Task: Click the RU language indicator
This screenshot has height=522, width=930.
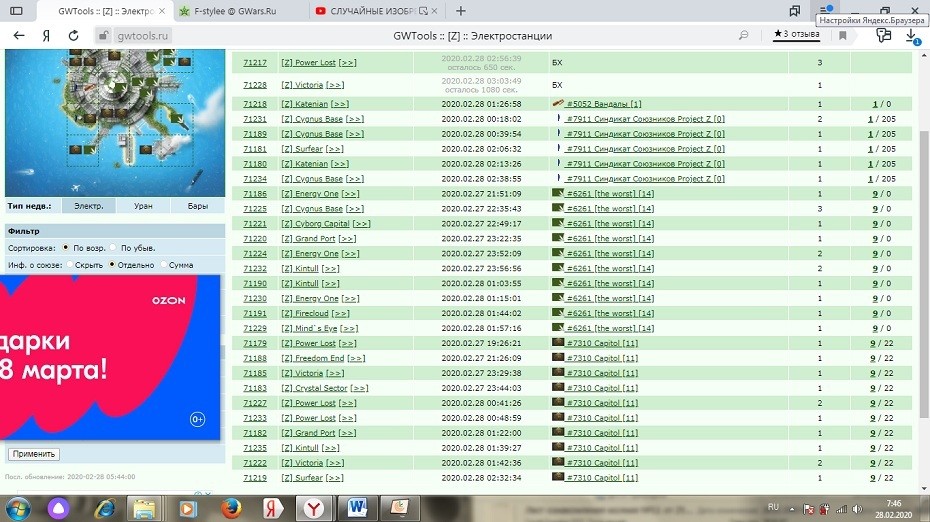Action: pyautogui.click(x=773, y=507)
